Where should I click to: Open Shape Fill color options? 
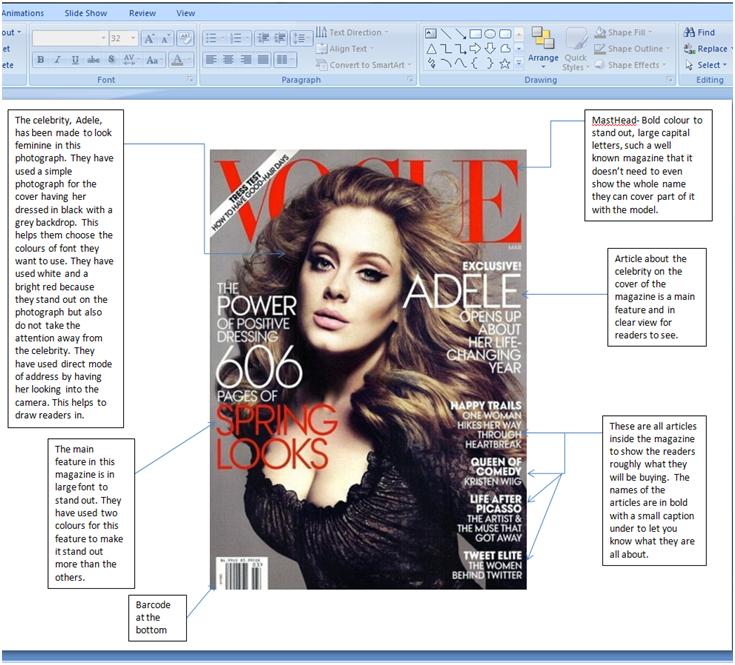pos(622,32)
